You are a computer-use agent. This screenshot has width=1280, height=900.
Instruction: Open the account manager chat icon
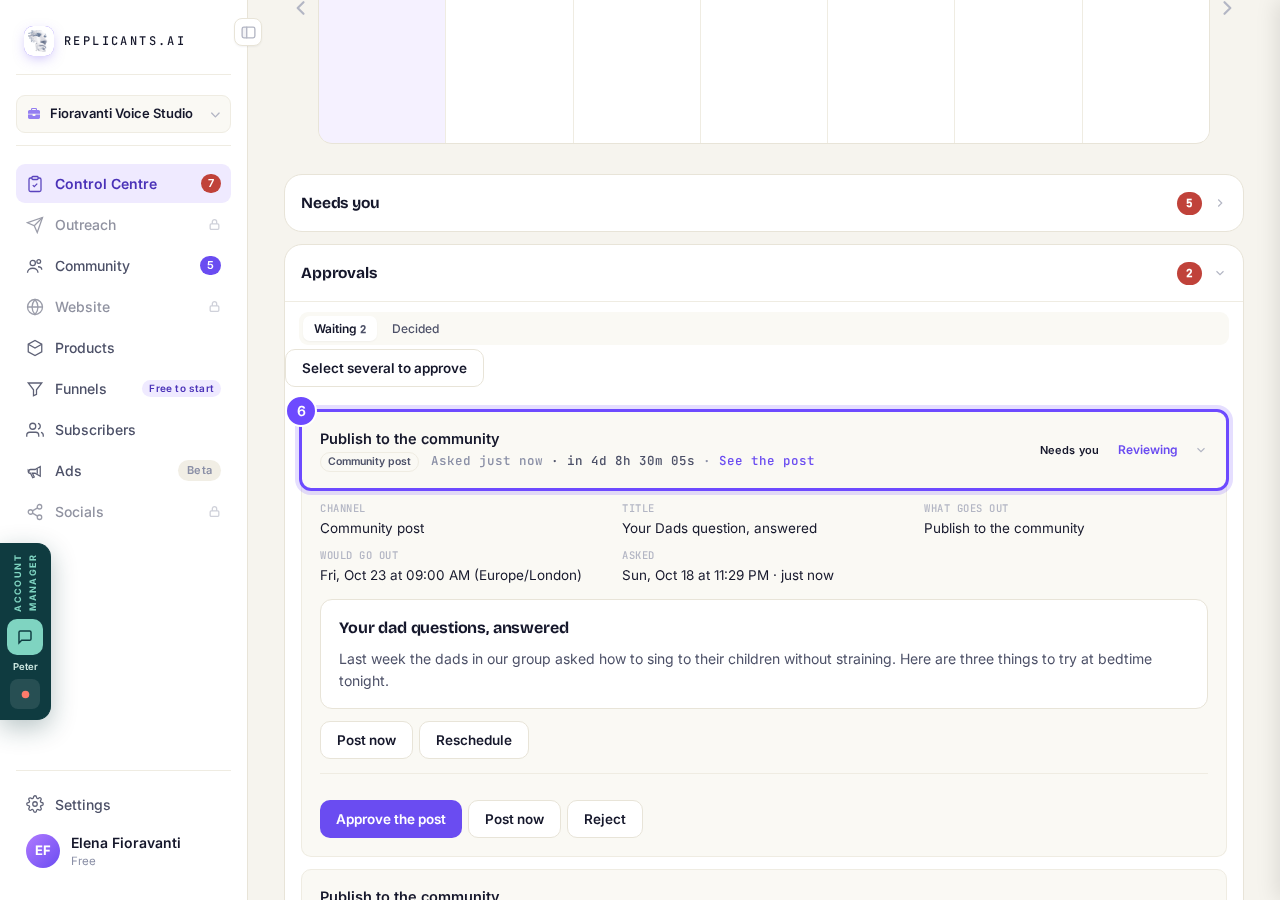(25, 637)
